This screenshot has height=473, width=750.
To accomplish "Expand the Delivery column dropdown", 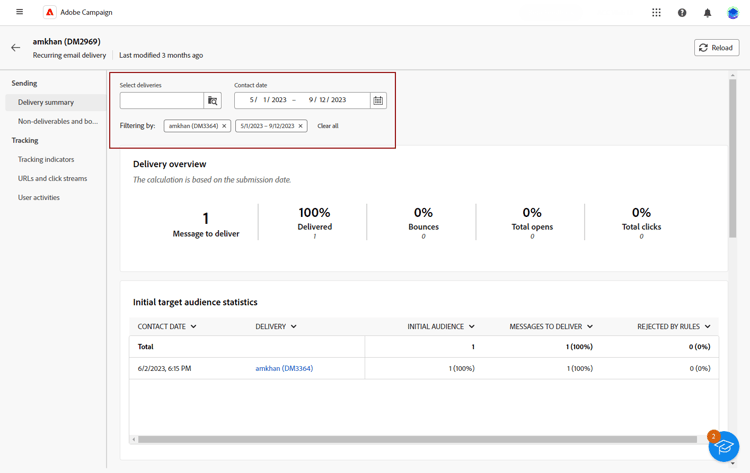I will [x=293, y=326].
